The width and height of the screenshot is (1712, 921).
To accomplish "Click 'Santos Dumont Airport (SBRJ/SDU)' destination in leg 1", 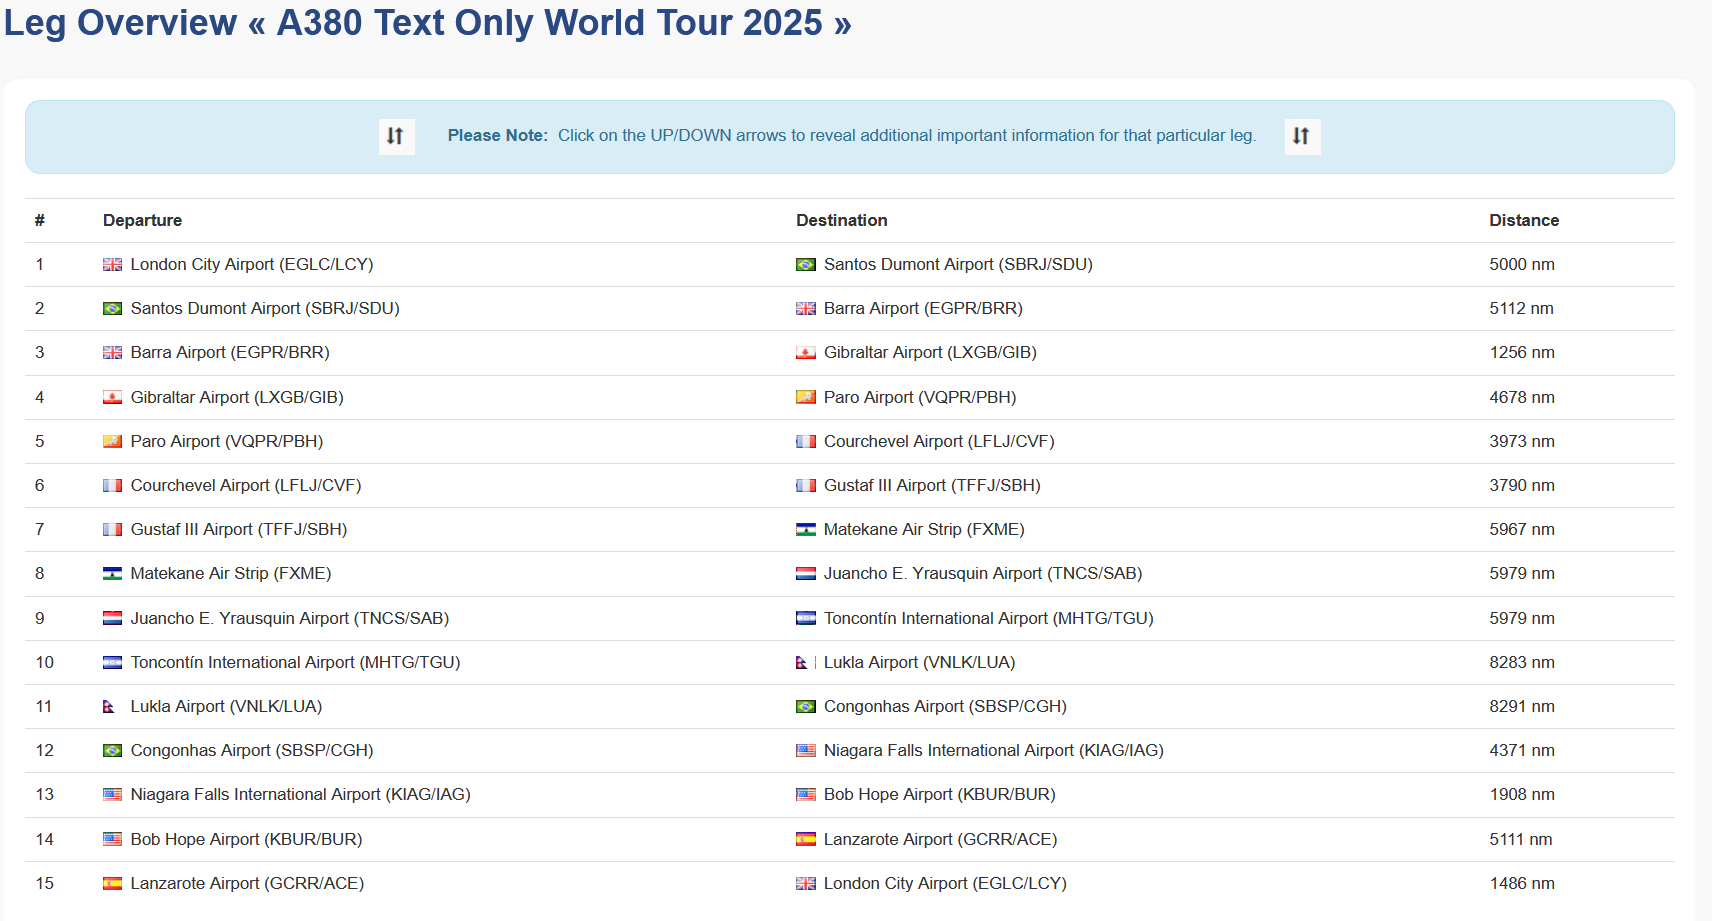I will click(x=958, y=265).
